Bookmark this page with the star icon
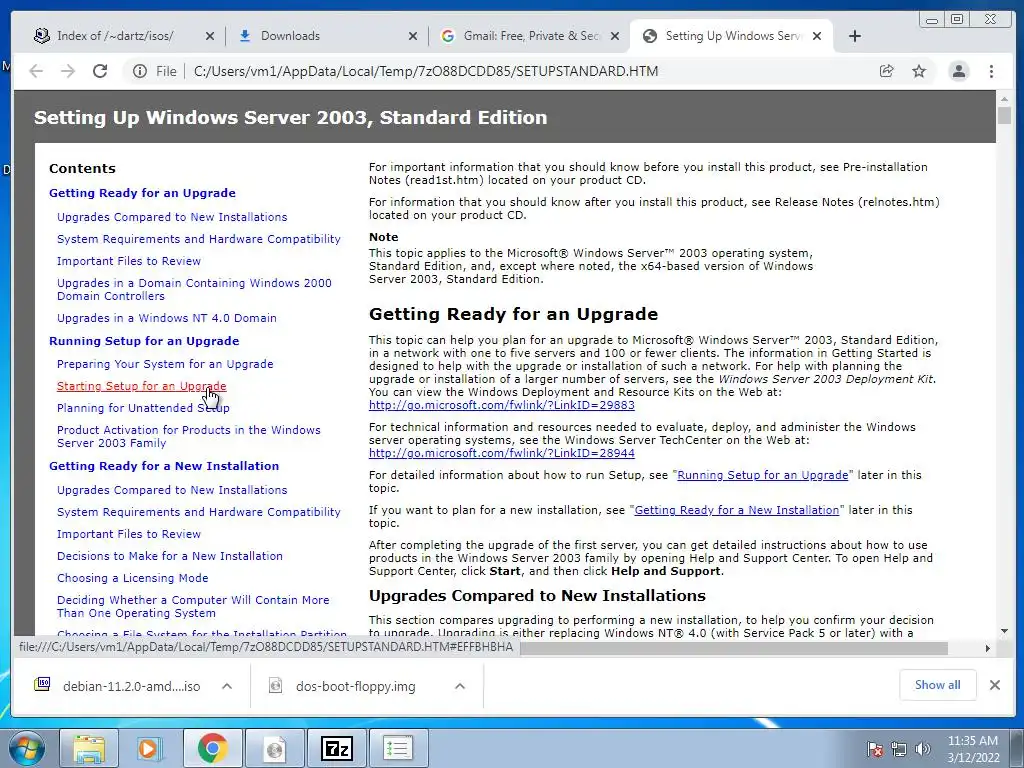Screen dimensions: 1024x768 coord(919,71)
